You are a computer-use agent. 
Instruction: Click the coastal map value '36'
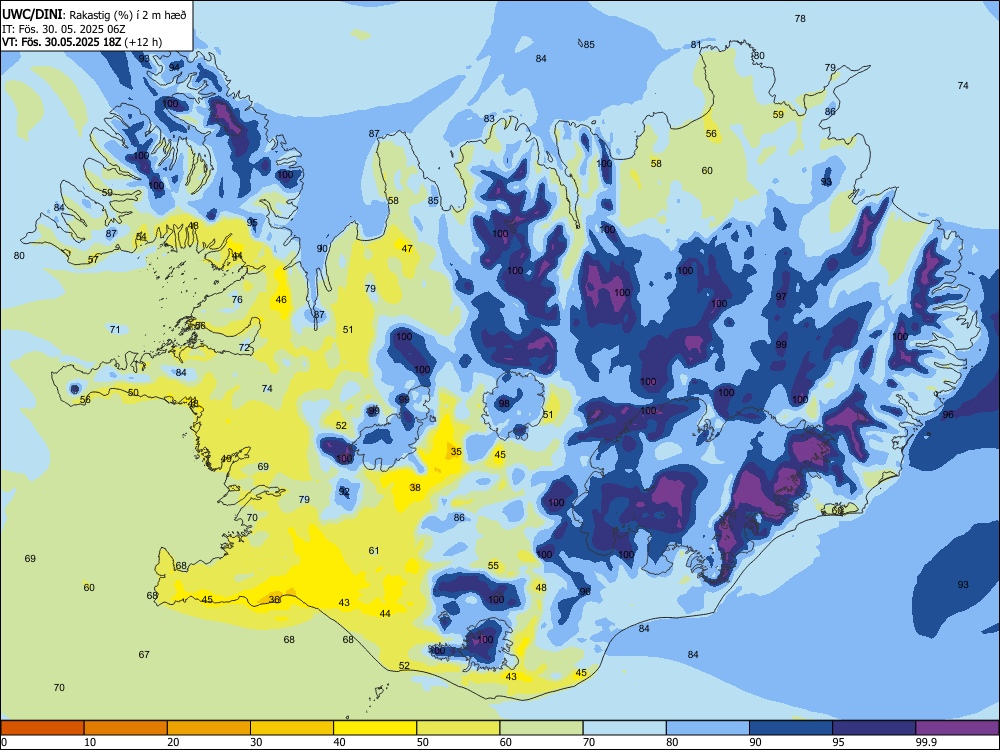(274, 599)
